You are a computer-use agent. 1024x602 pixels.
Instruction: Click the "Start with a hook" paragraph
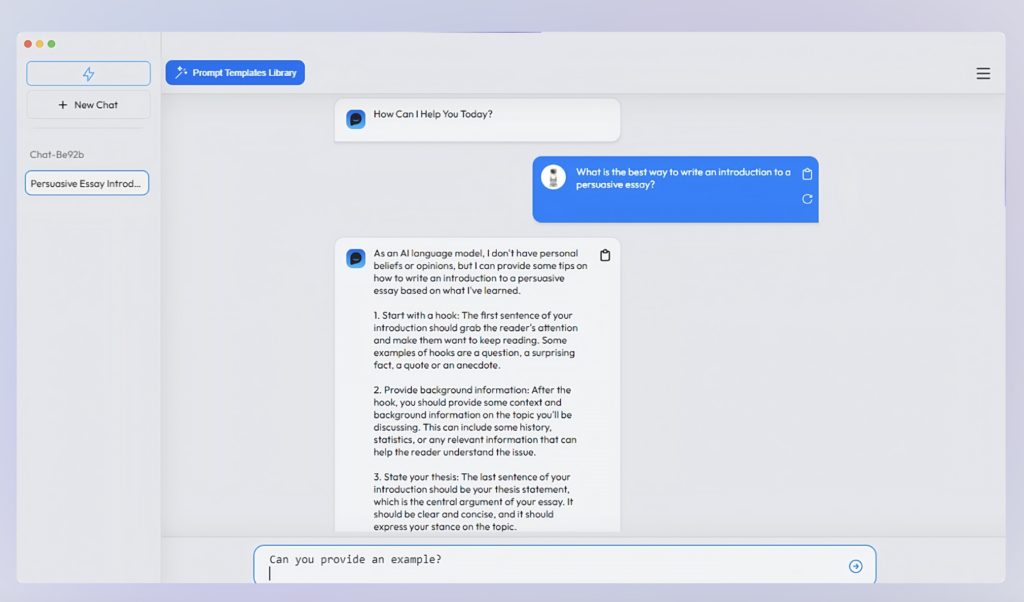475,341
